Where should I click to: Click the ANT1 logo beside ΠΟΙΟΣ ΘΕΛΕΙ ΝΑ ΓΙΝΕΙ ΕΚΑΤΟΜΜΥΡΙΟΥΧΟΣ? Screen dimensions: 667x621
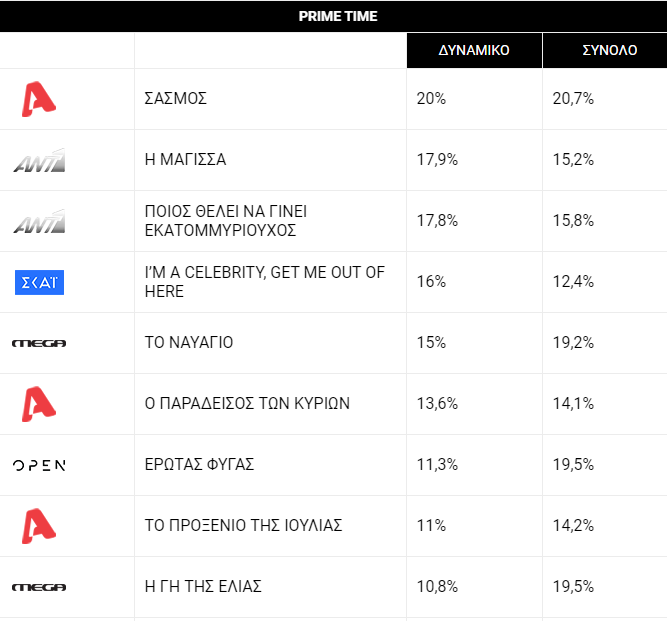39,221
